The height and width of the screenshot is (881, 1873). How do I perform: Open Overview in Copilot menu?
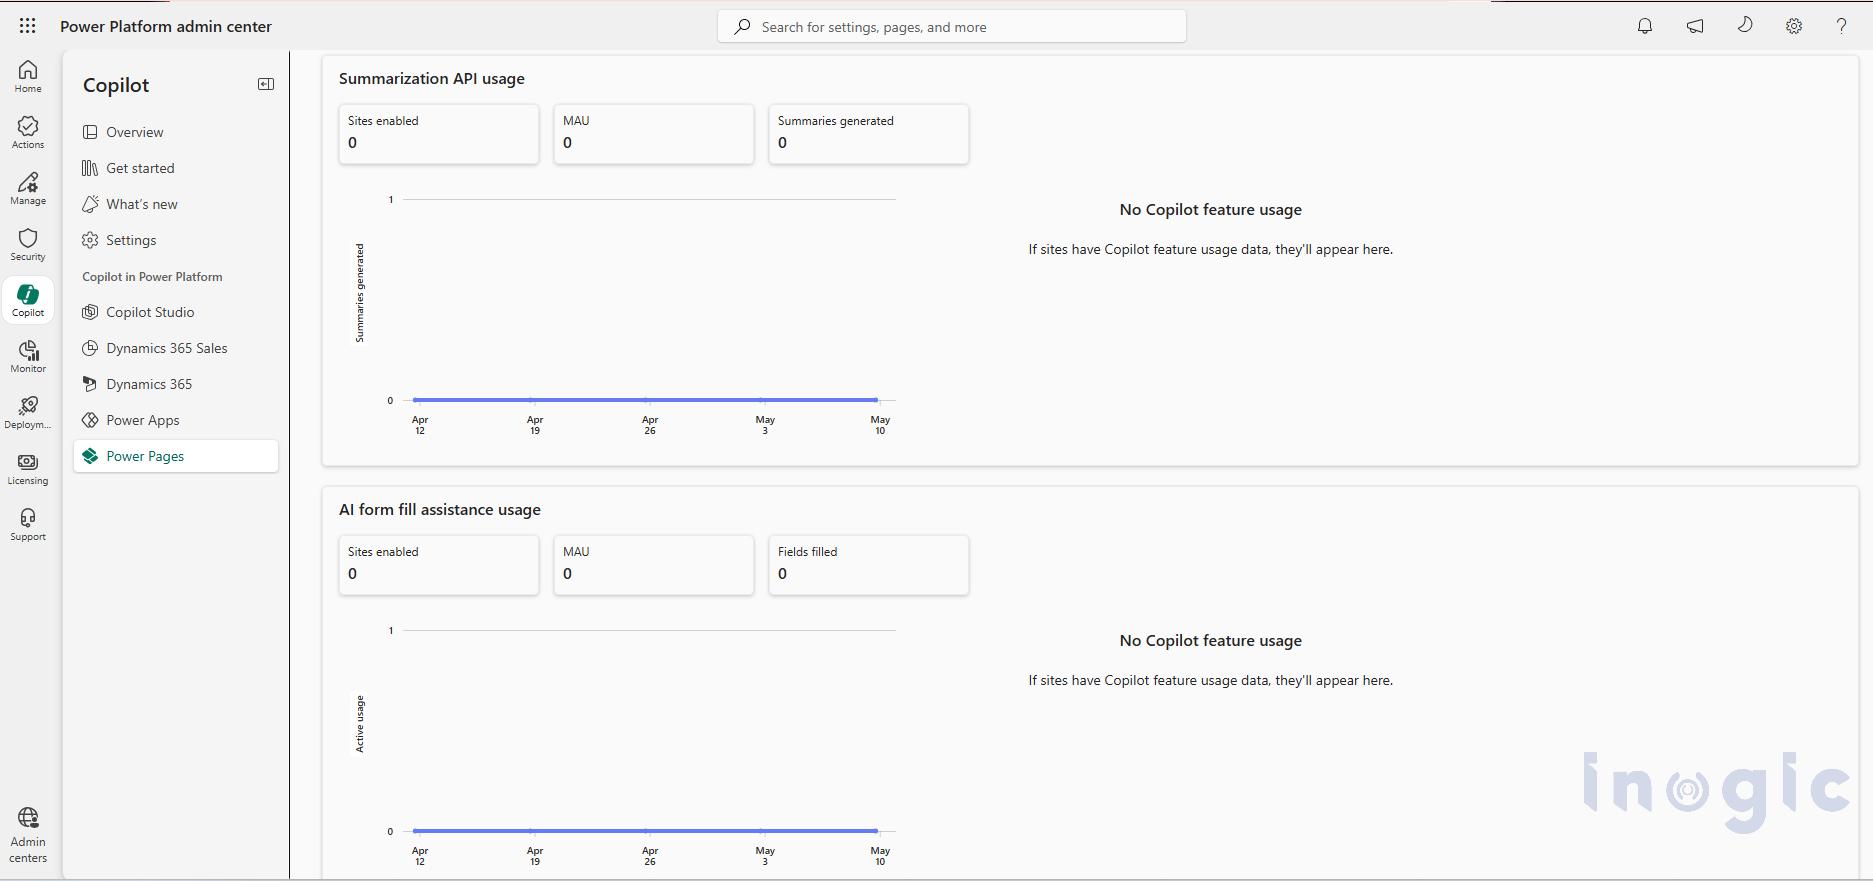176,132
